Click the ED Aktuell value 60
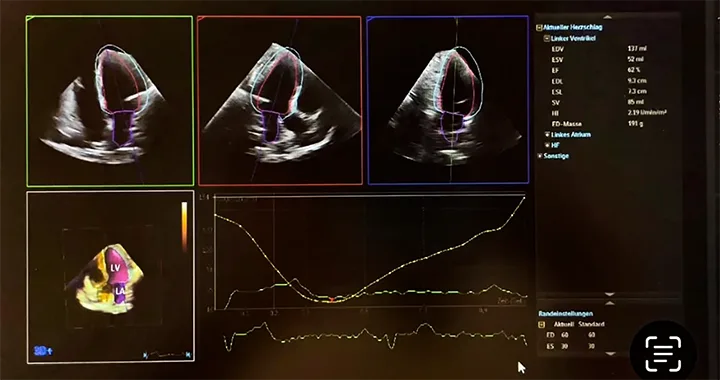 (x=564, y=335)
